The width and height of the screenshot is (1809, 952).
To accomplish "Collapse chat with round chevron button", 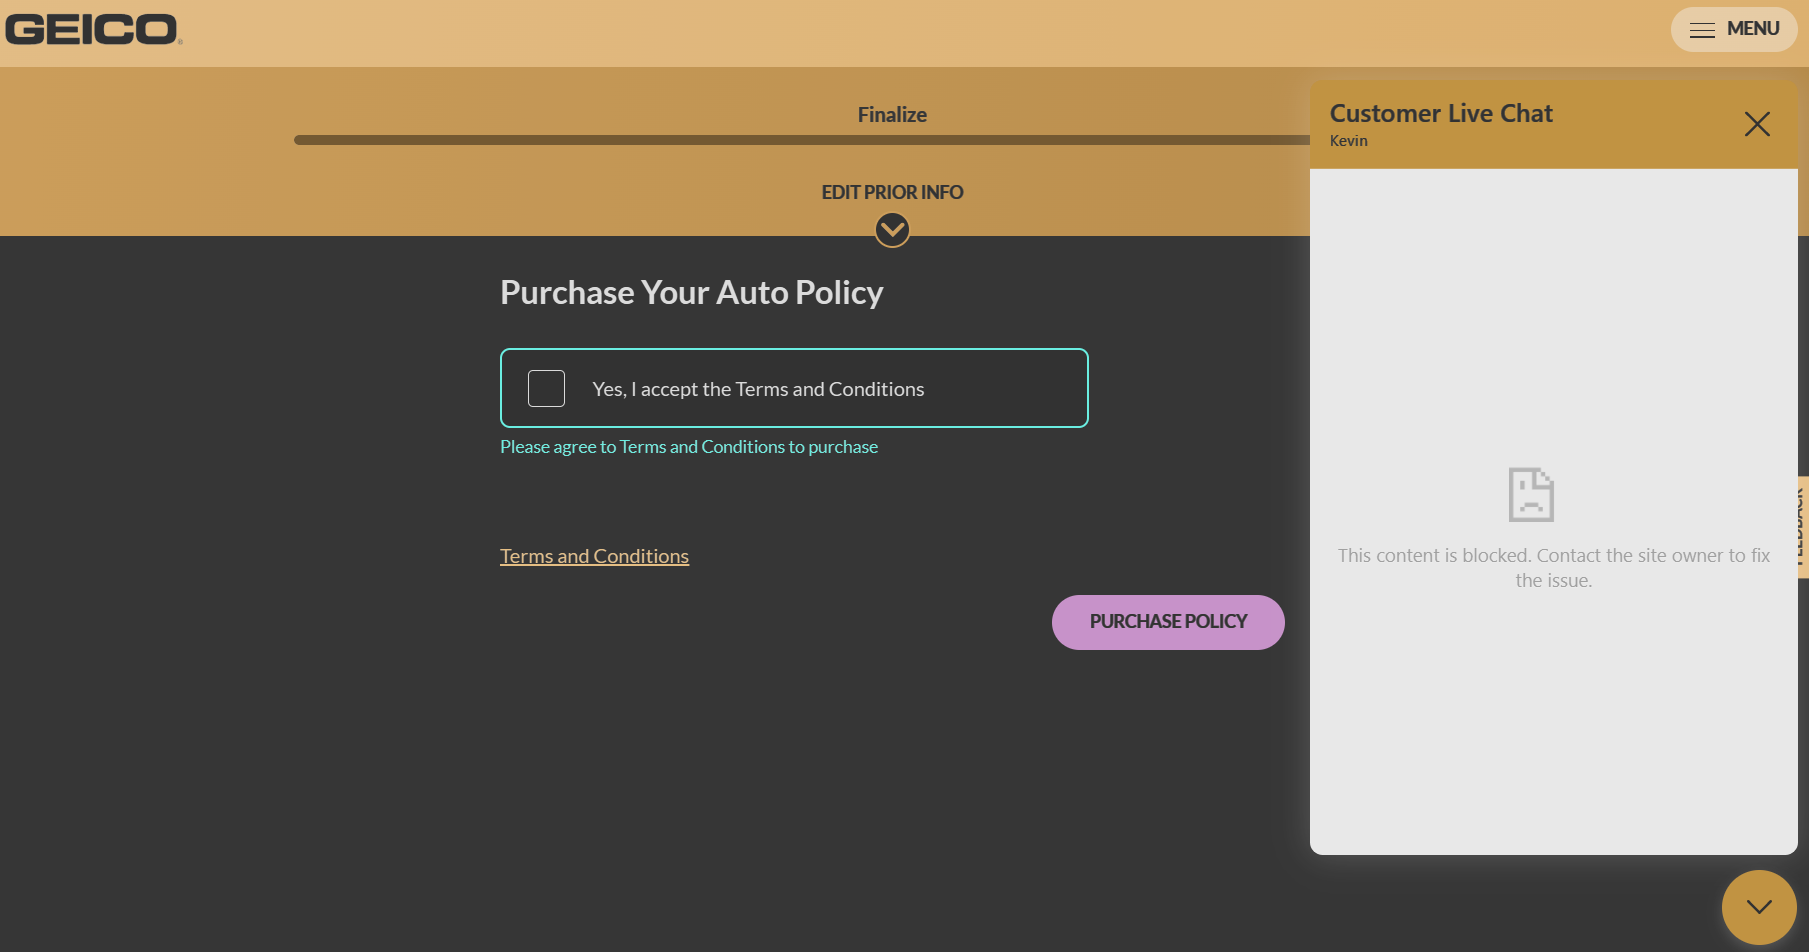I will pos(1759,907).
